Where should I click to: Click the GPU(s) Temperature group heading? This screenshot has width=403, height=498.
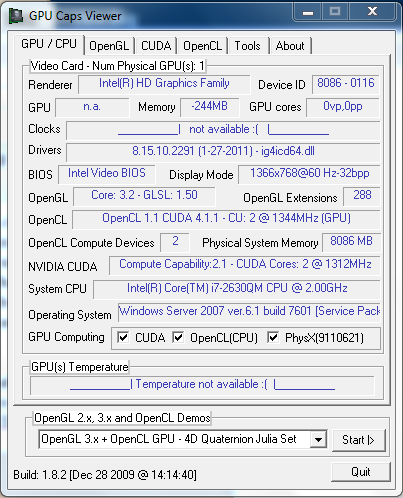[x=80, y=367]
